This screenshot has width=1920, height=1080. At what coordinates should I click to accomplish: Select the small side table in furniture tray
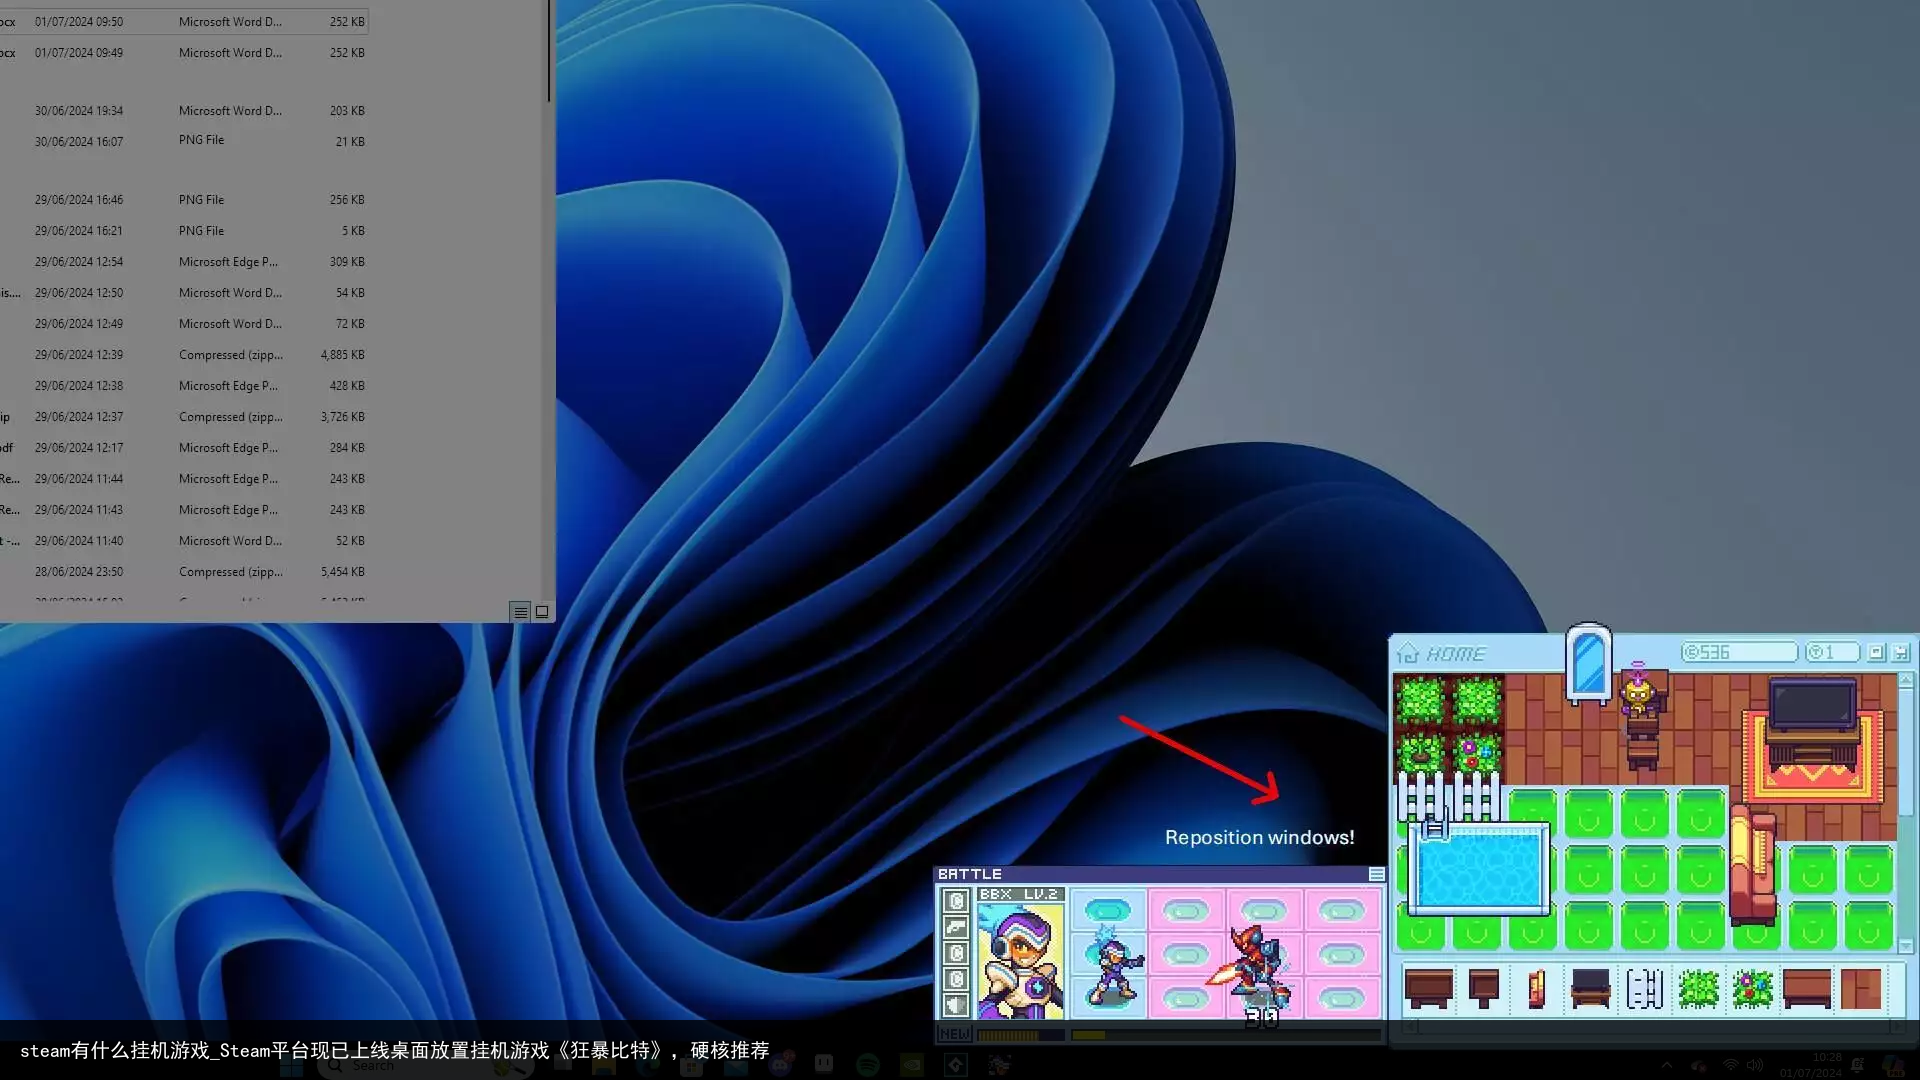coord(1484,988)
